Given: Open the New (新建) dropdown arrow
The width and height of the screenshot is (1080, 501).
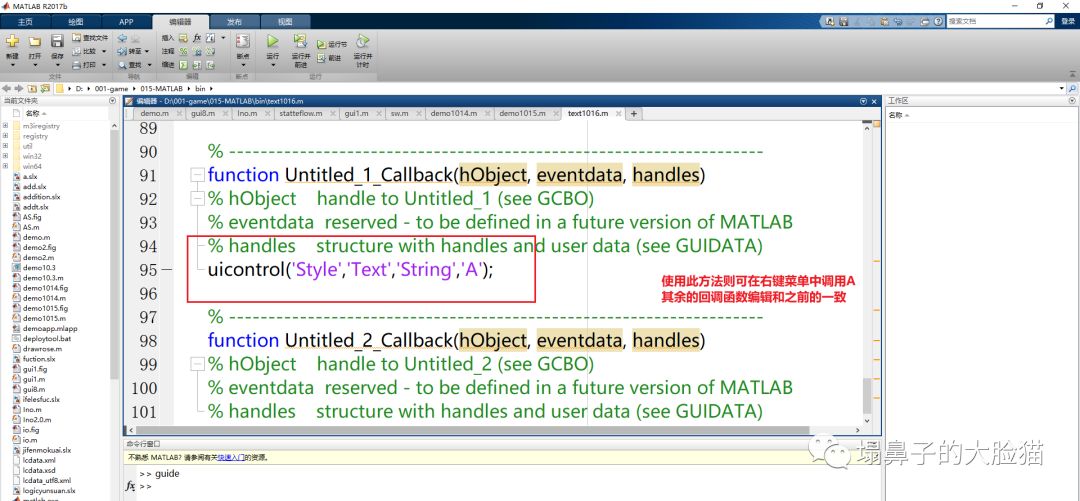Looking at the screenshot, I should click(12, 65).
